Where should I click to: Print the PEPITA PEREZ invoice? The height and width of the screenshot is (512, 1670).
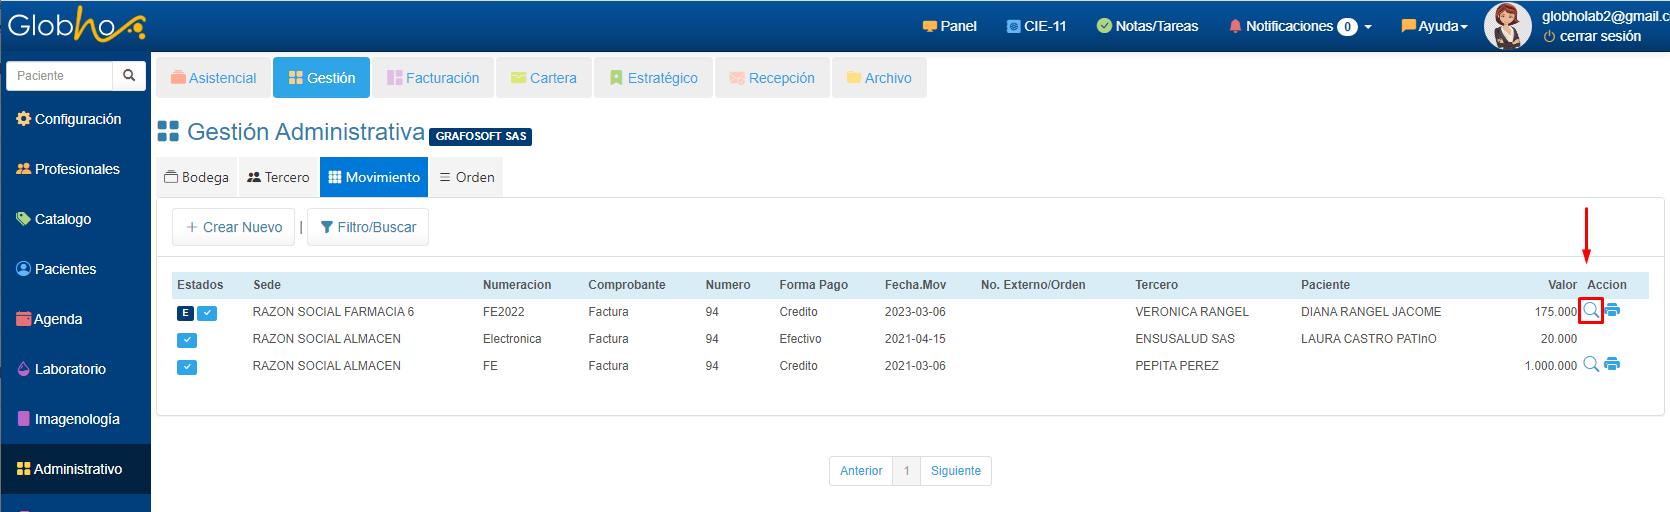point(1612,365)
